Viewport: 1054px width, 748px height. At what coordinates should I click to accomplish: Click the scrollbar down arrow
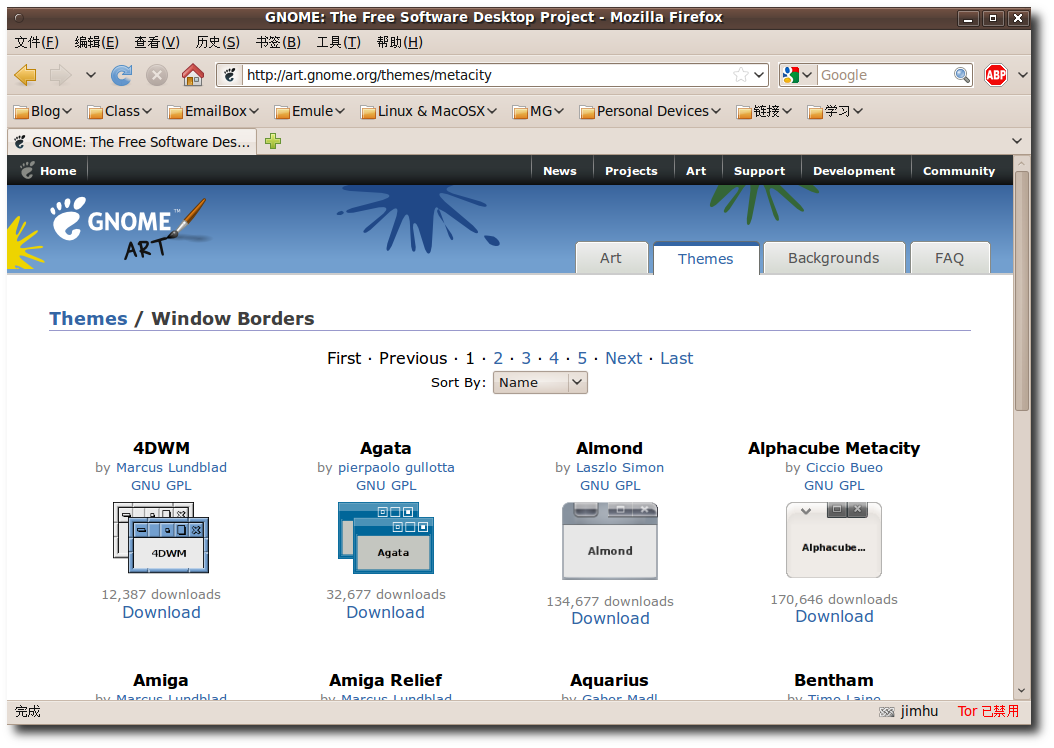[x=1022, y=690]
